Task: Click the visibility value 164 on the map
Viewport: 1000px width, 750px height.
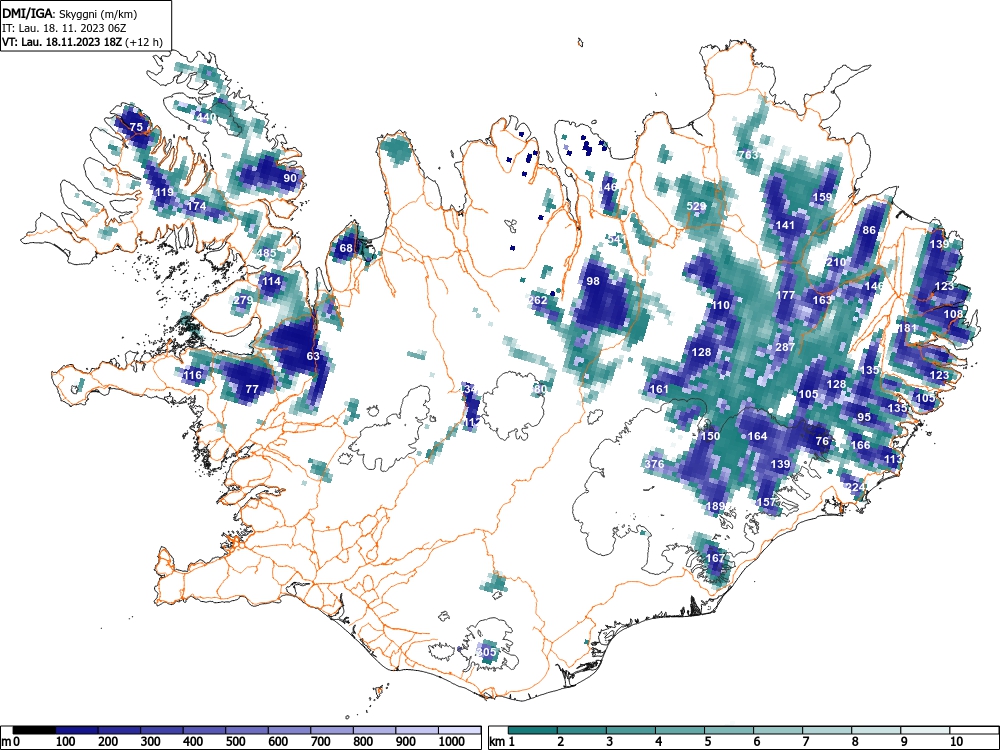Action: tap(757, 436)
